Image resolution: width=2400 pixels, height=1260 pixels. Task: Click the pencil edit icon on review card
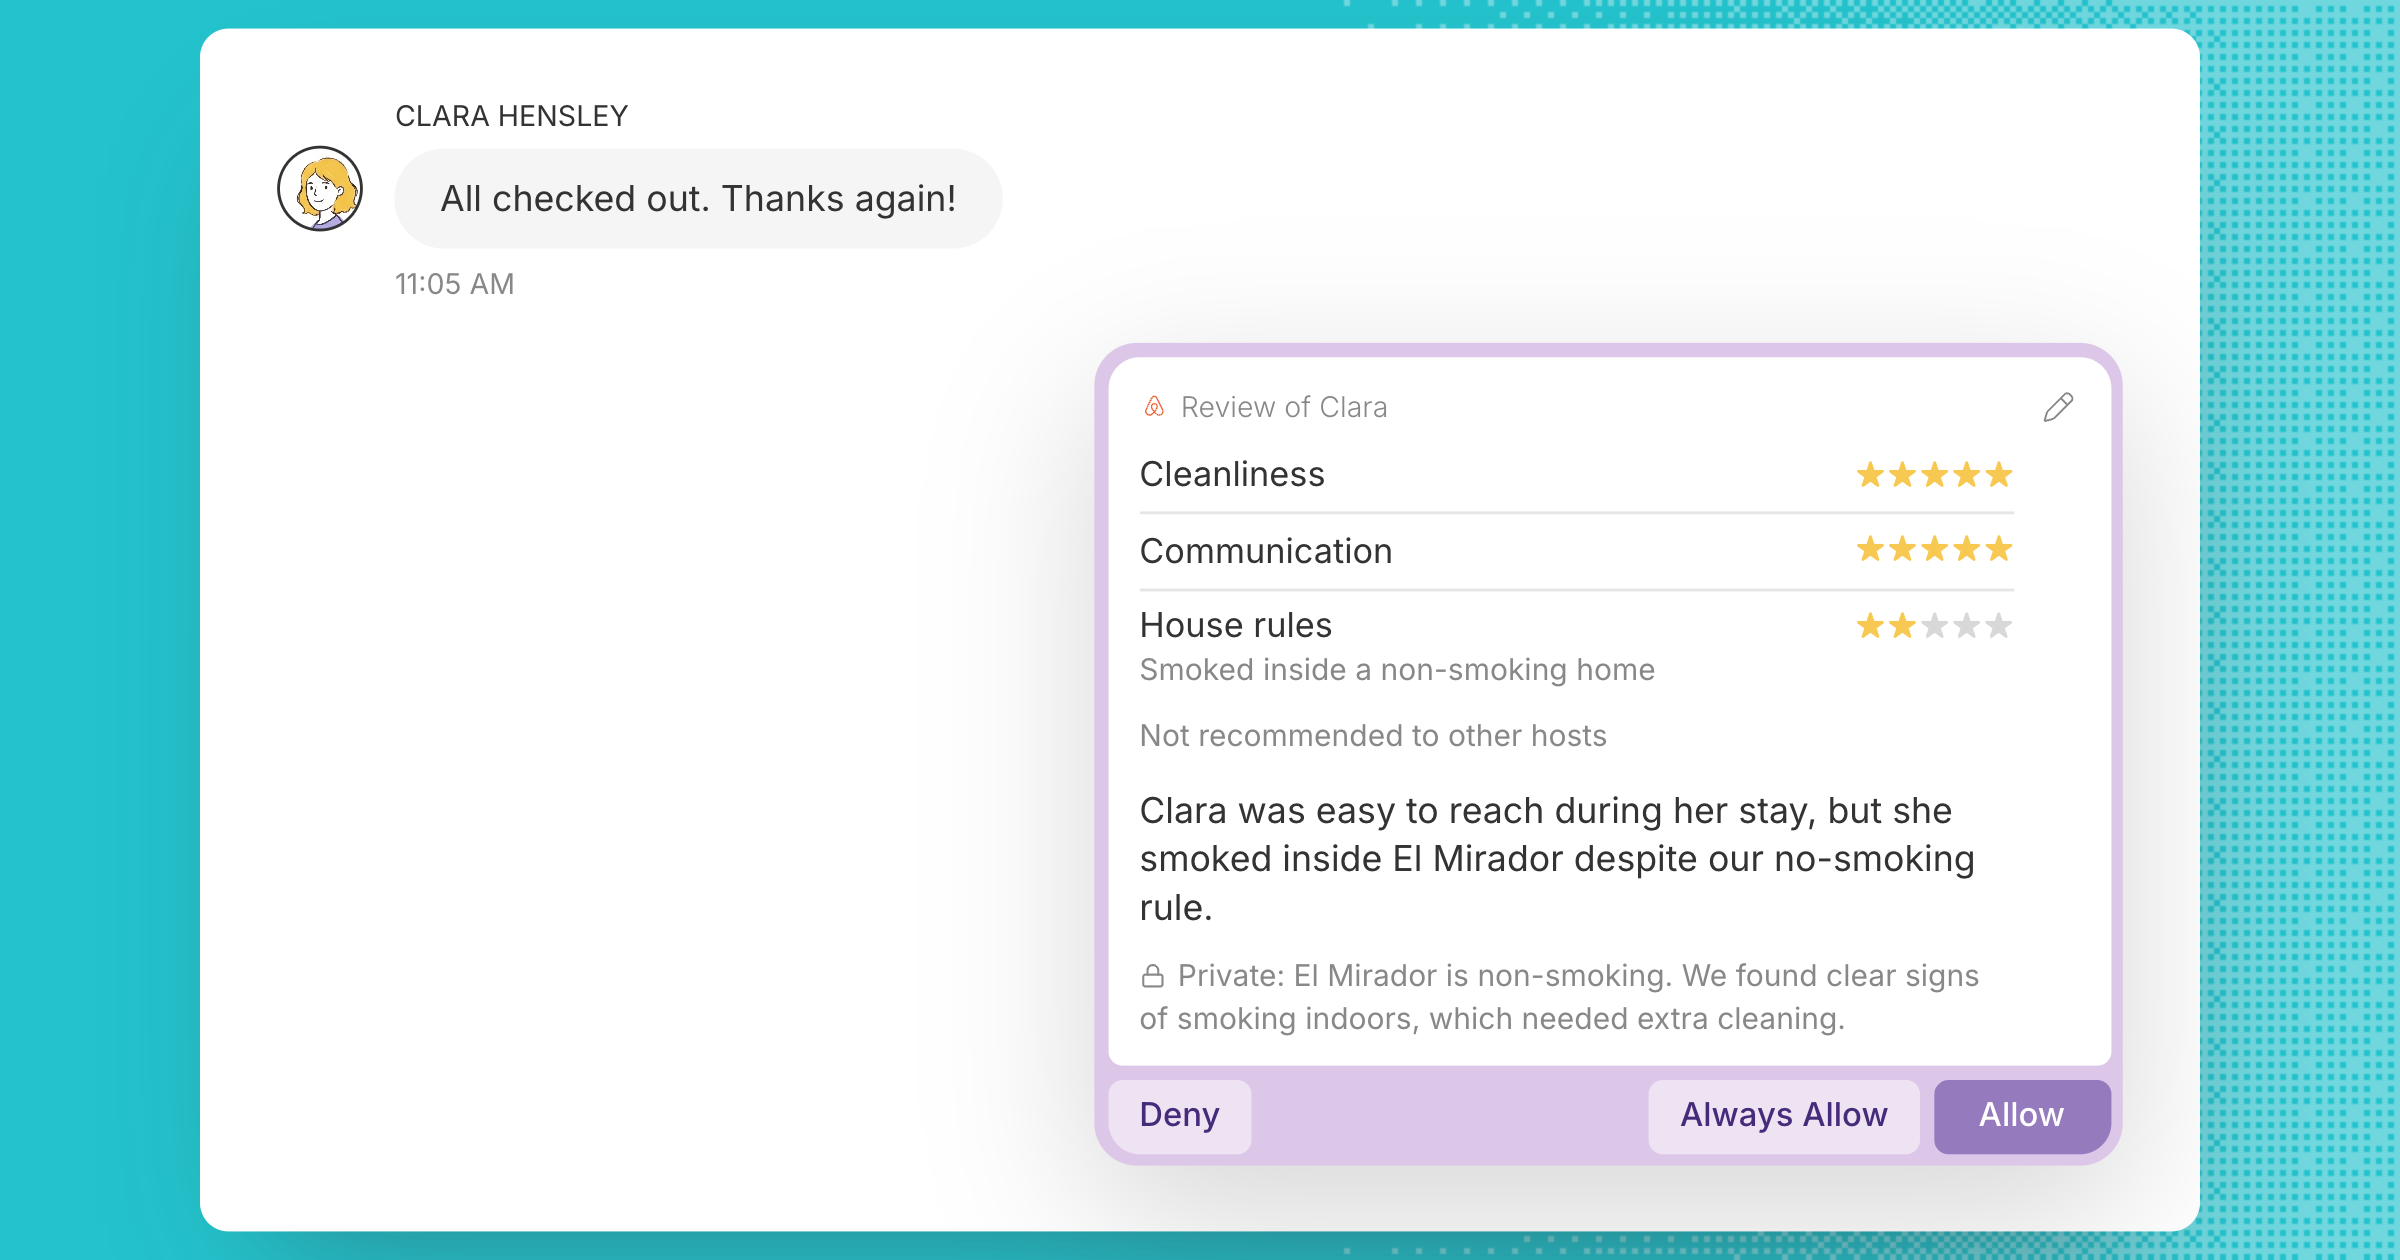(x=2058, y=407)
